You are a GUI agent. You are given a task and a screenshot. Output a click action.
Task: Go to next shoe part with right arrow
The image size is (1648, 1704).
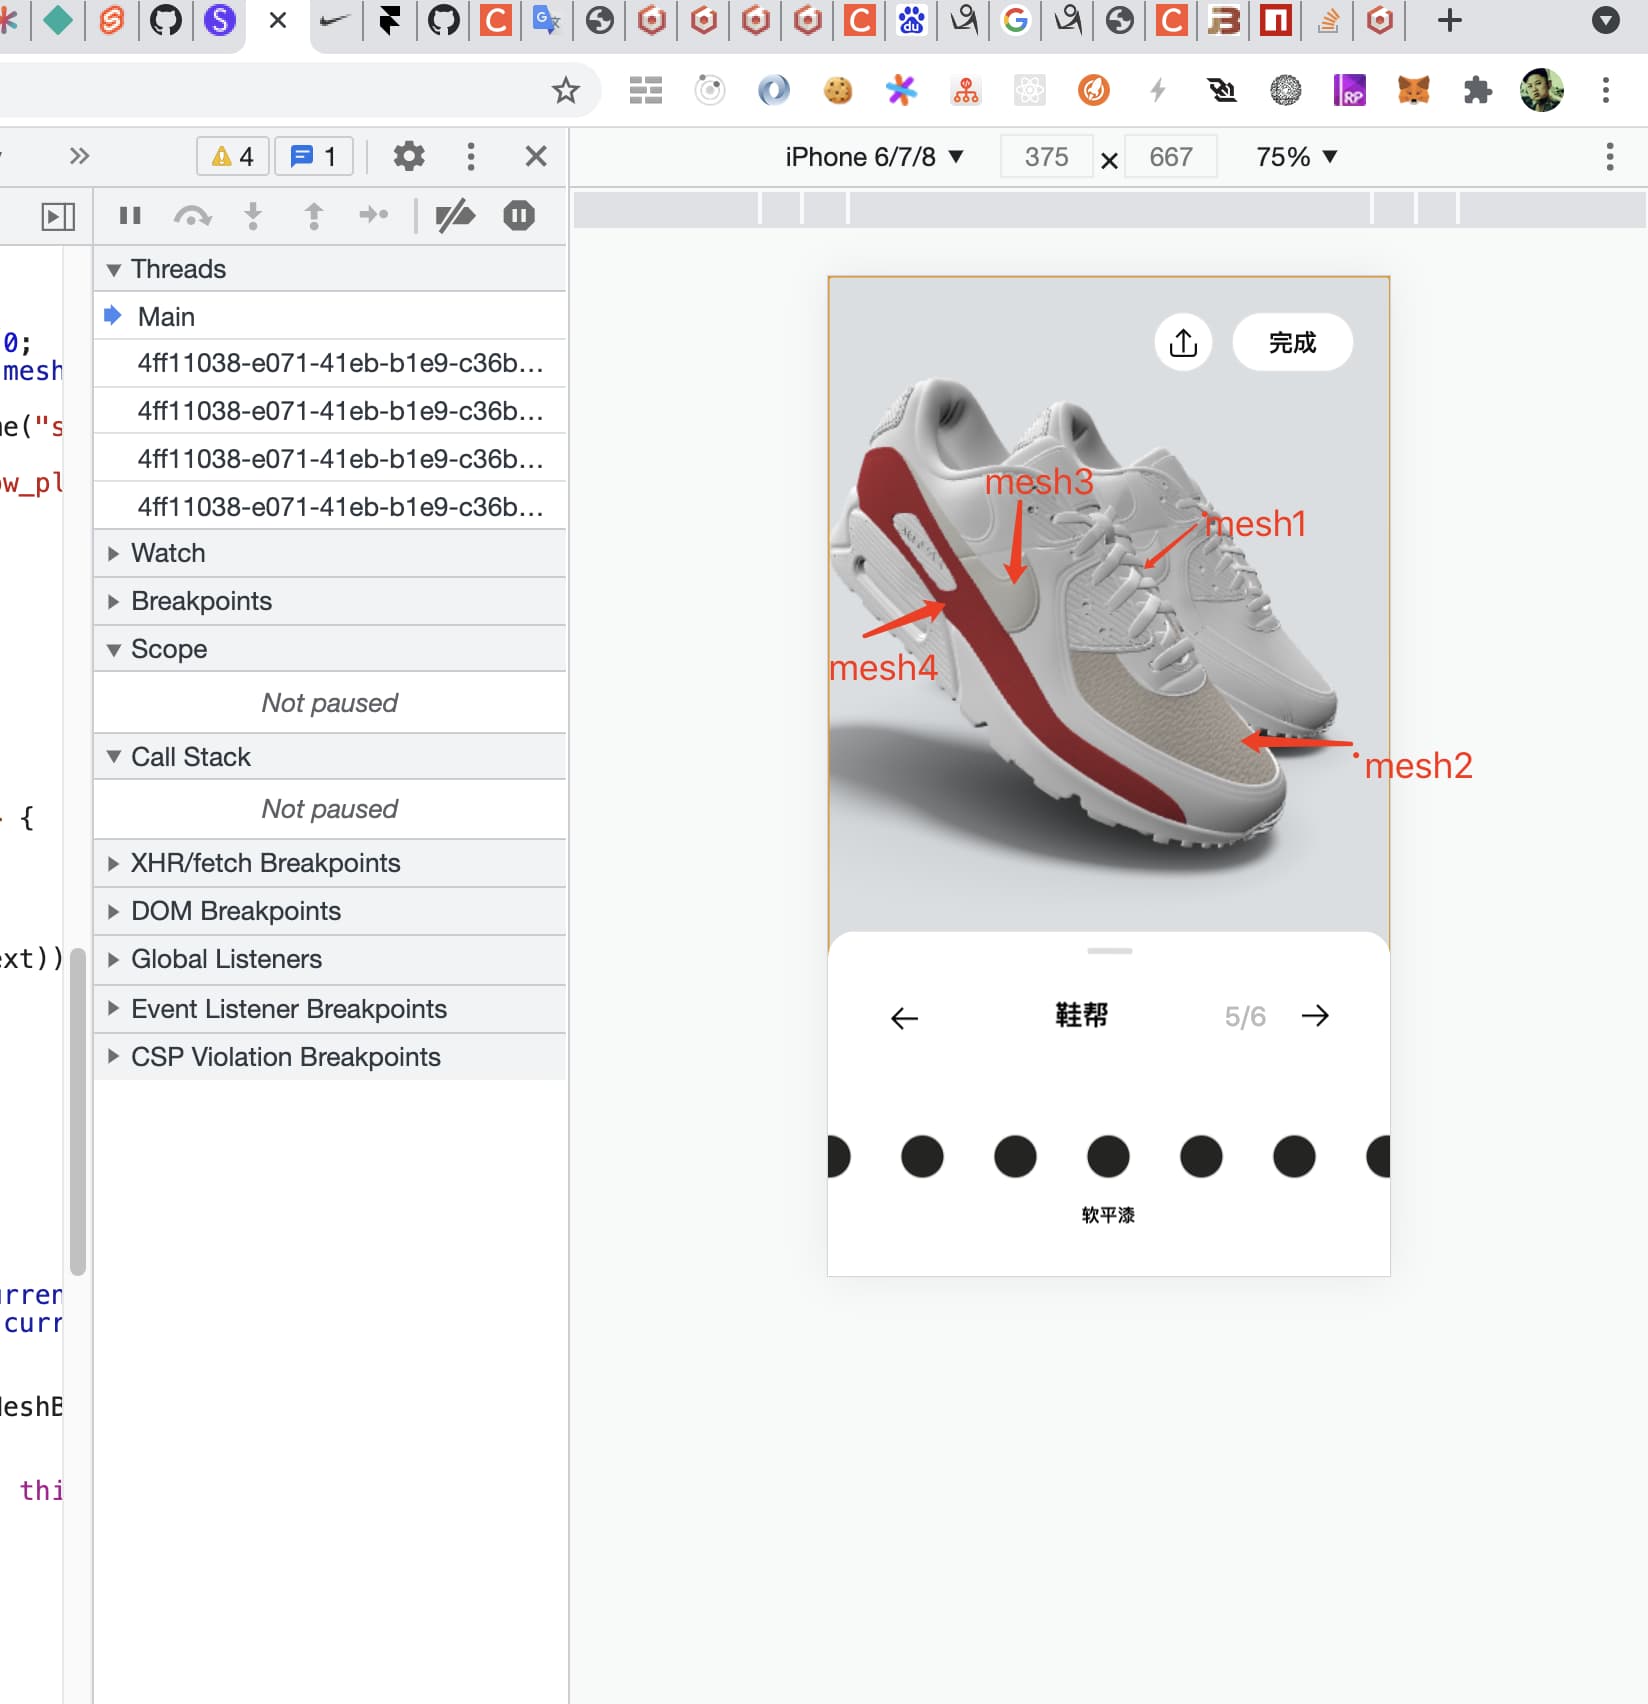pyautogui.click(x=1315, y=1016)
